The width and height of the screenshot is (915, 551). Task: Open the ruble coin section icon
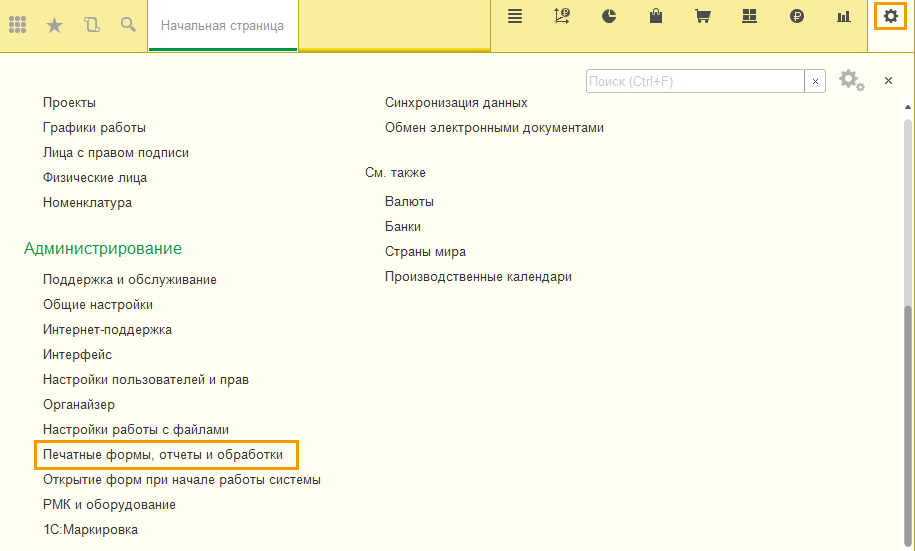(x=797, y=16)
